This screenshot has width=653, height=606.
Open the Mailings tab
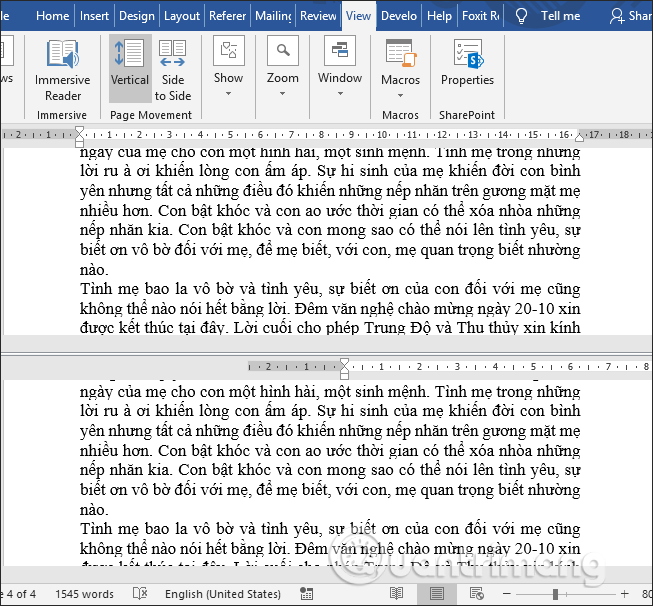(274, 16)
